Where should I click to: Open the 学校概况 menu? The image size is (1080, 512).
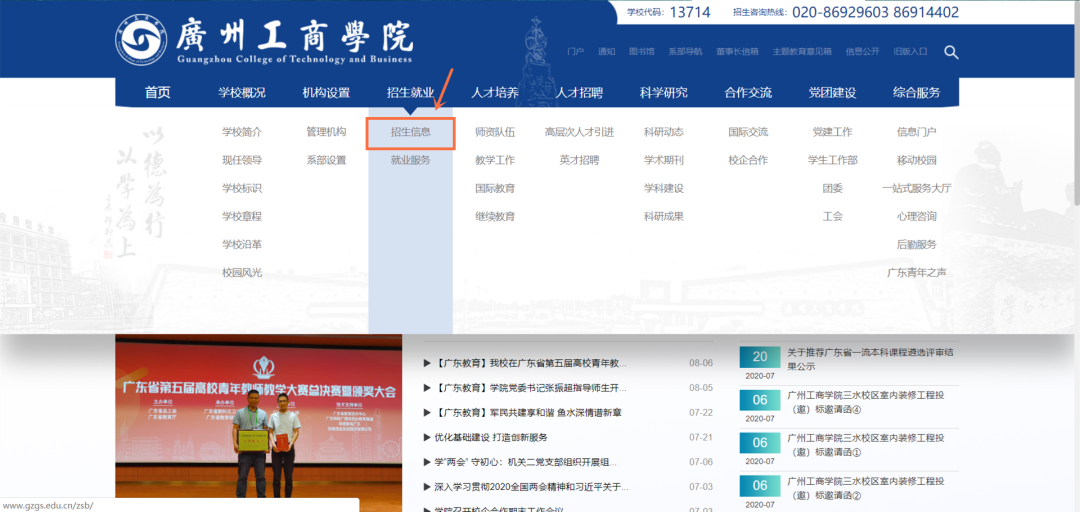242,93
